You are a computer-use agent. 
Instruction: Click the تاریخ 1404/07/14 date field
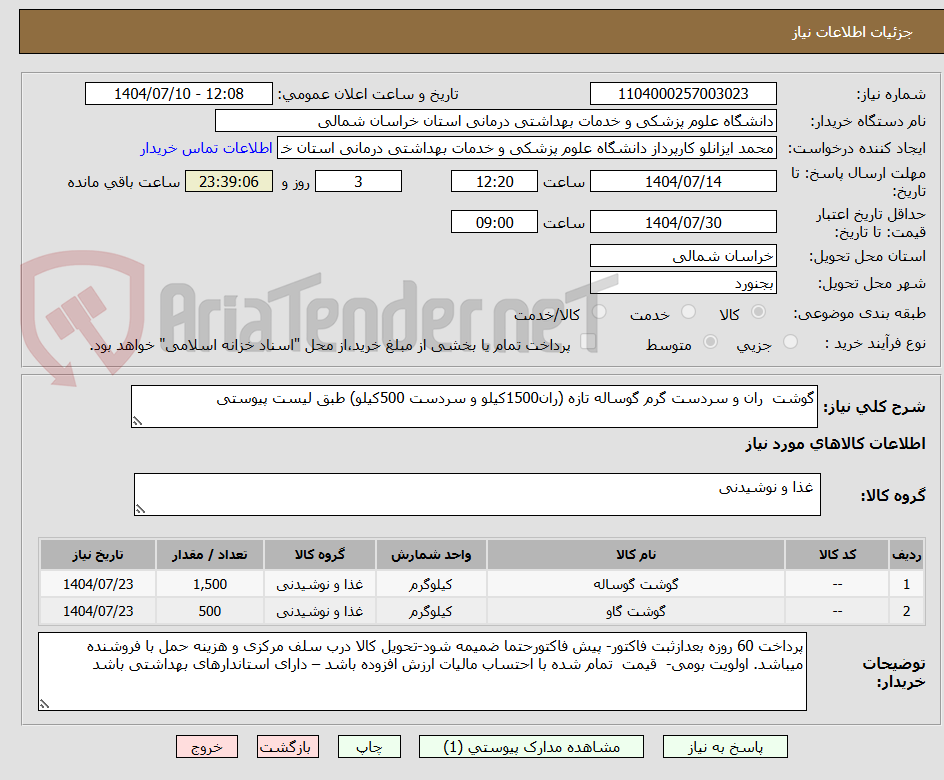pyautogui.click(x=683, y=181)
